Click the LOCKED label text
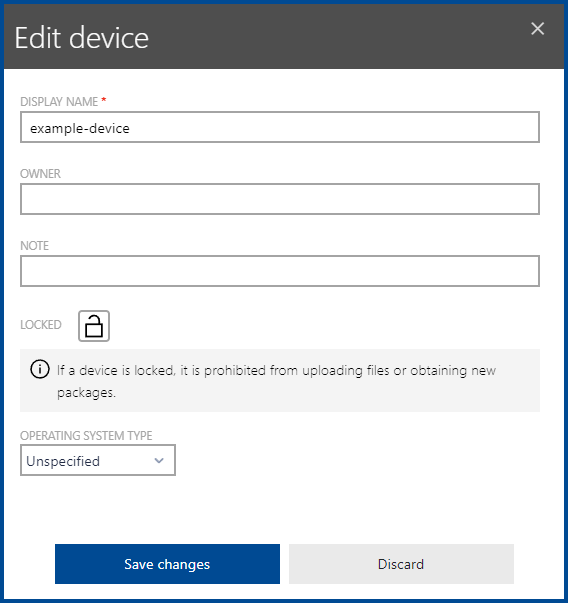 (x=41, y=325)
